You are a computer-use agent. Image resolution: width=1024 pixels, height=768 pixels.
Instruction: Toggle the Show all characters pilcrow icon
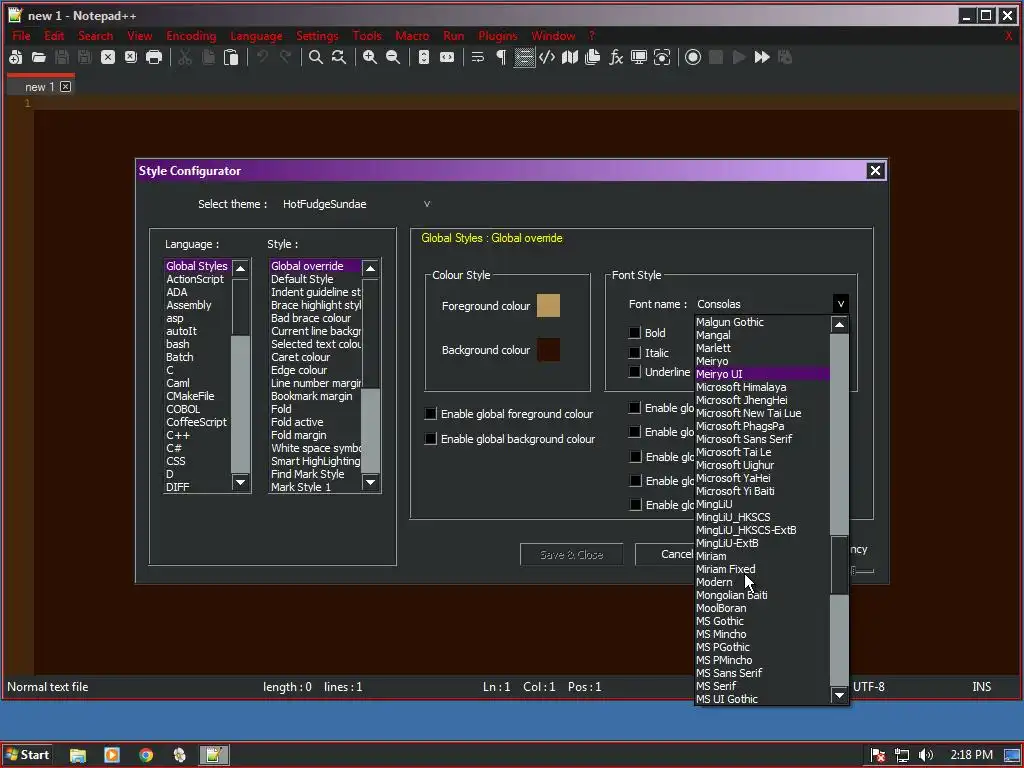tap(501, 57)
